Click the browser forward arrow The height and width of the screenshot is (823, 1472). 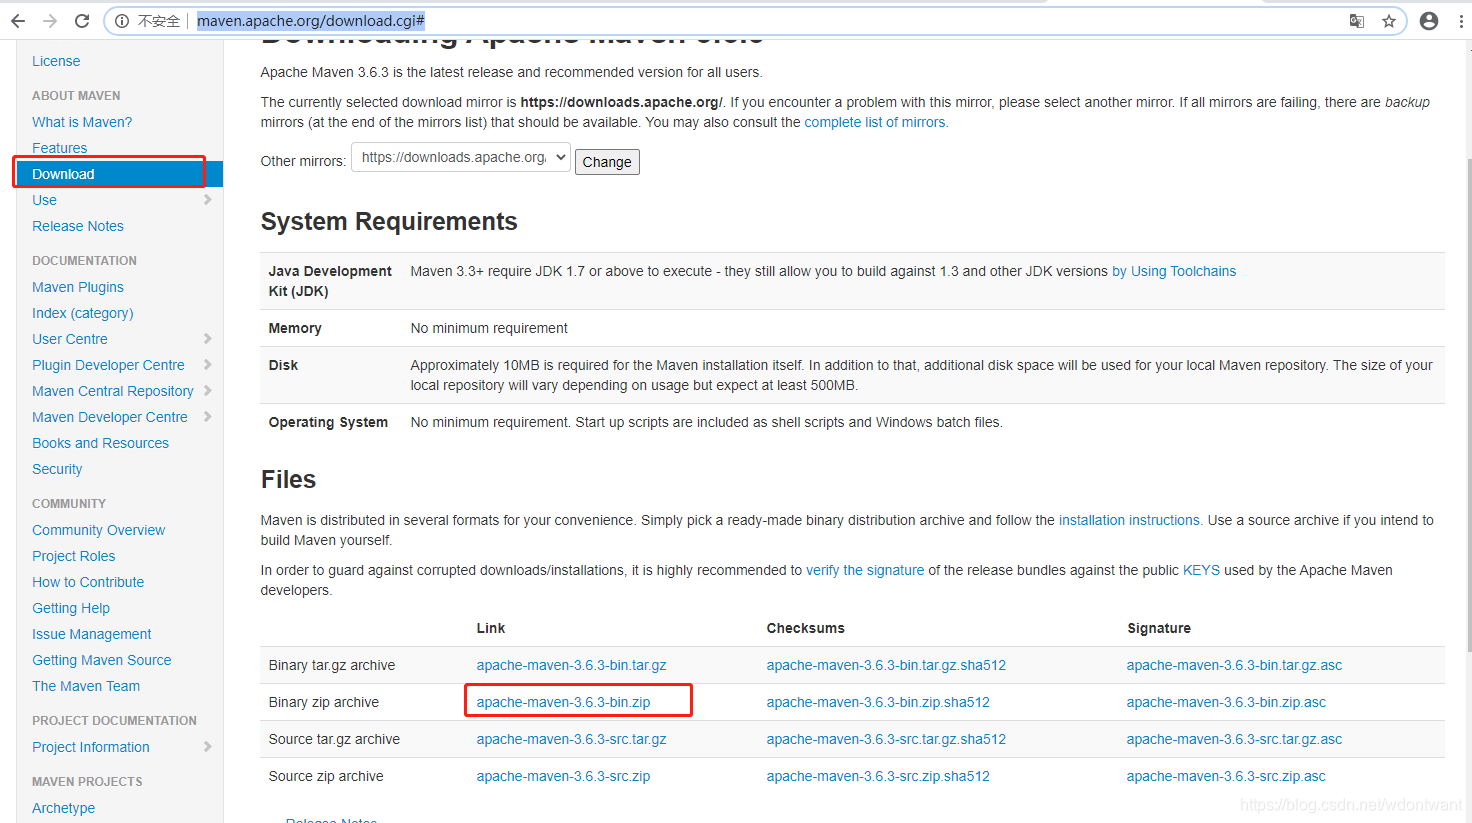pyautogui.click(x=50, y=21)
